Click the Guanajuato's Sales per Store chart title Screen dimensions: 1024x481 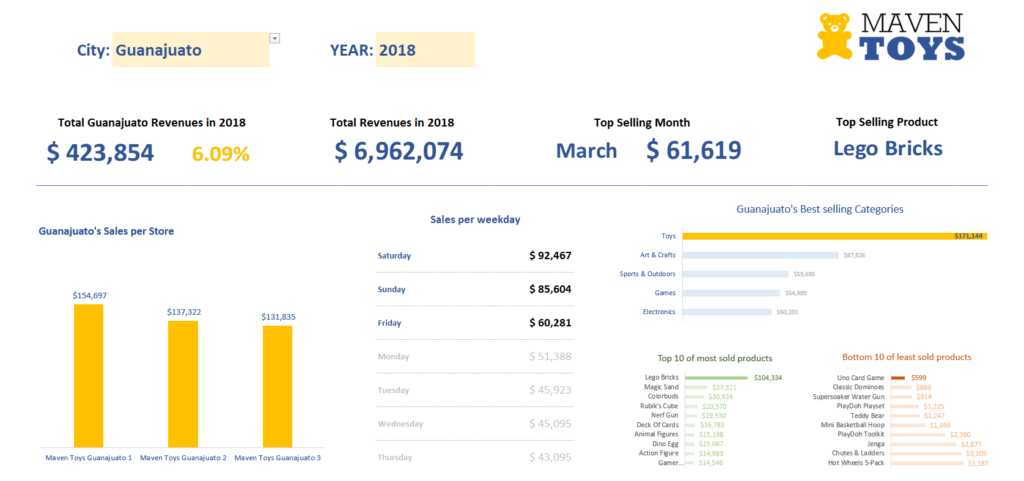(106, 231)
